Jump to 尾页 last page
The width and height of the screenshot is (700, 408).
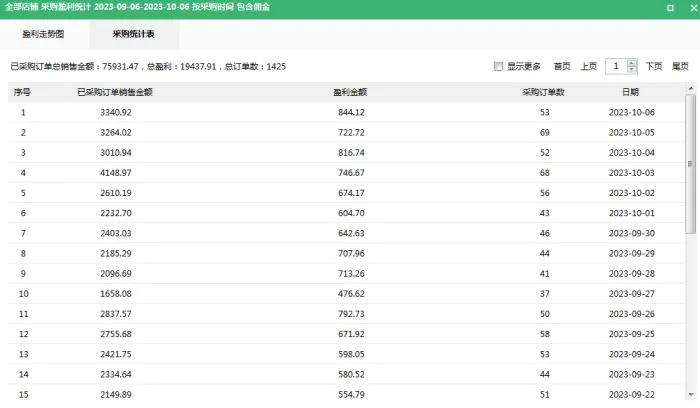click(x=680, y=67)
